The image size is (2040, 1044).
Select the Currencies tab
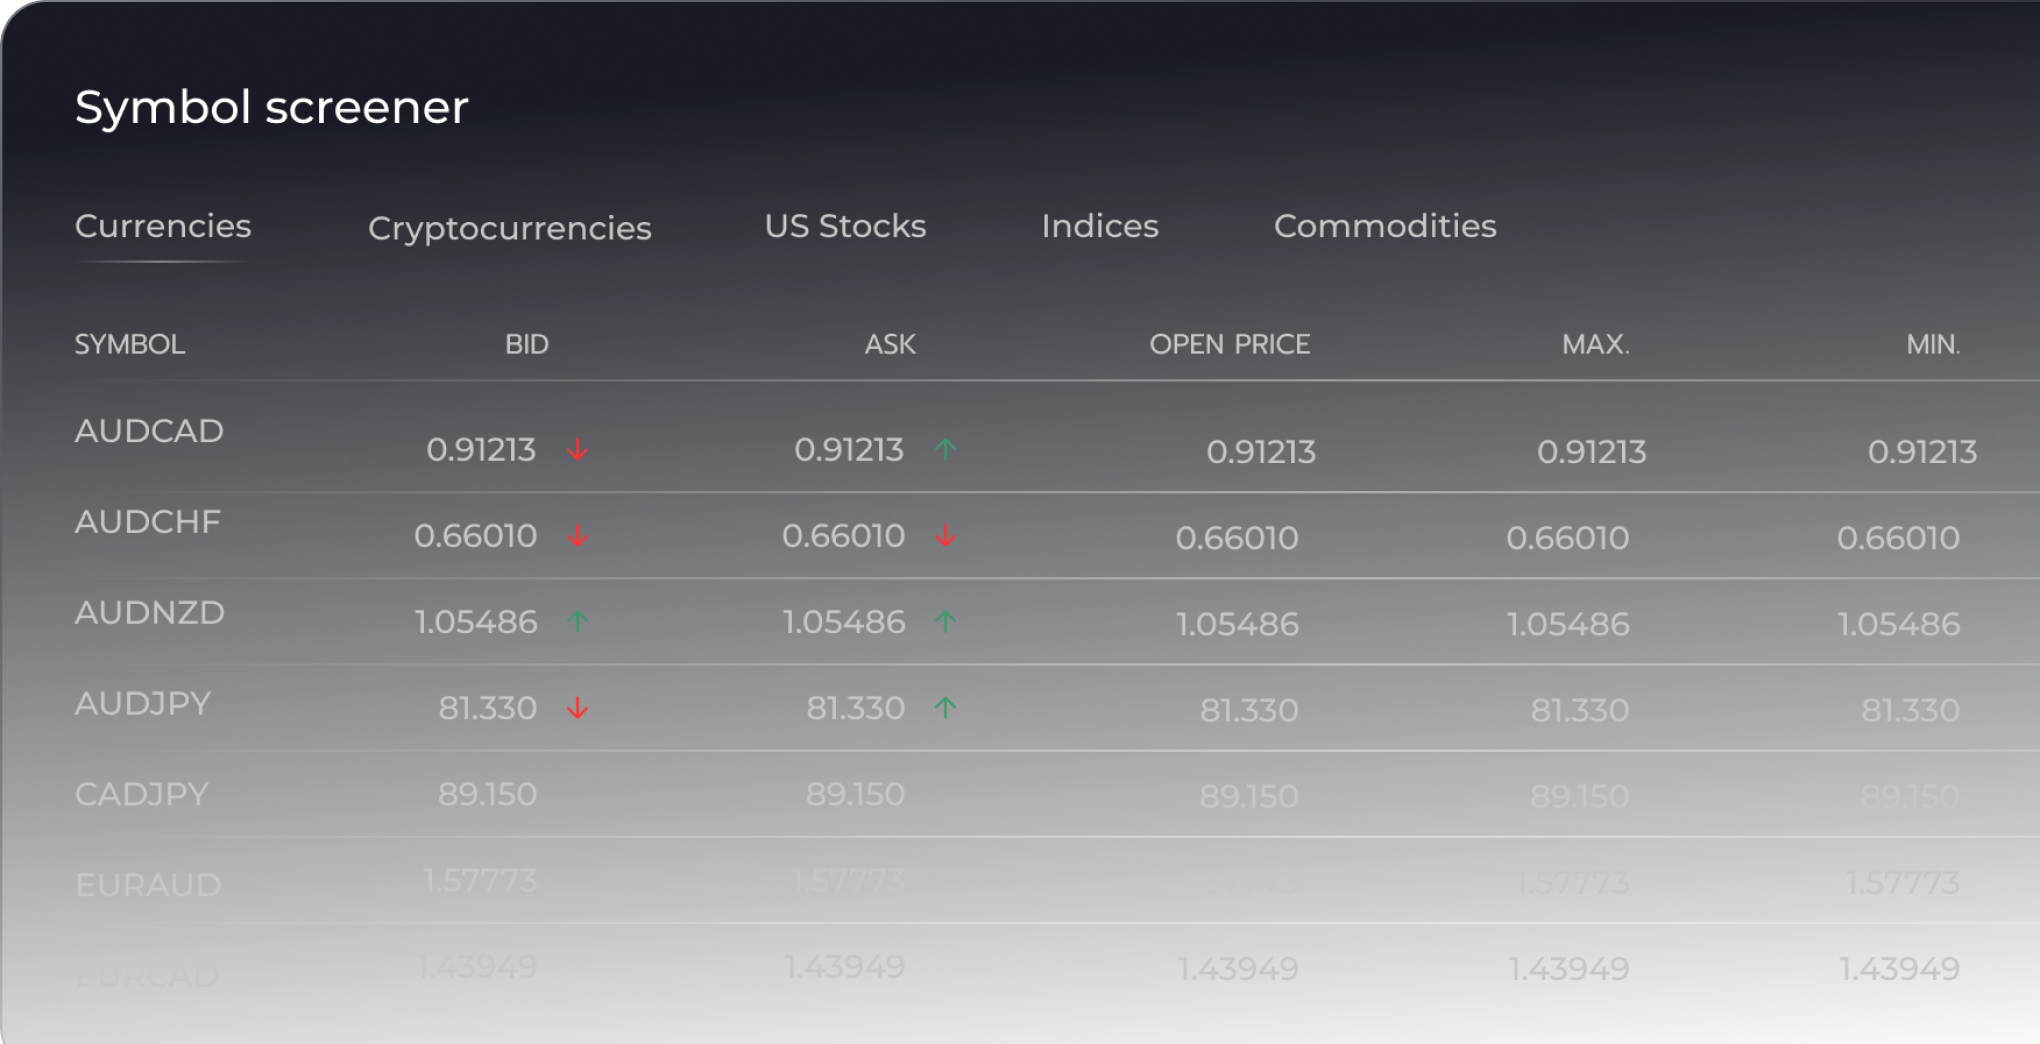(163, 226)
